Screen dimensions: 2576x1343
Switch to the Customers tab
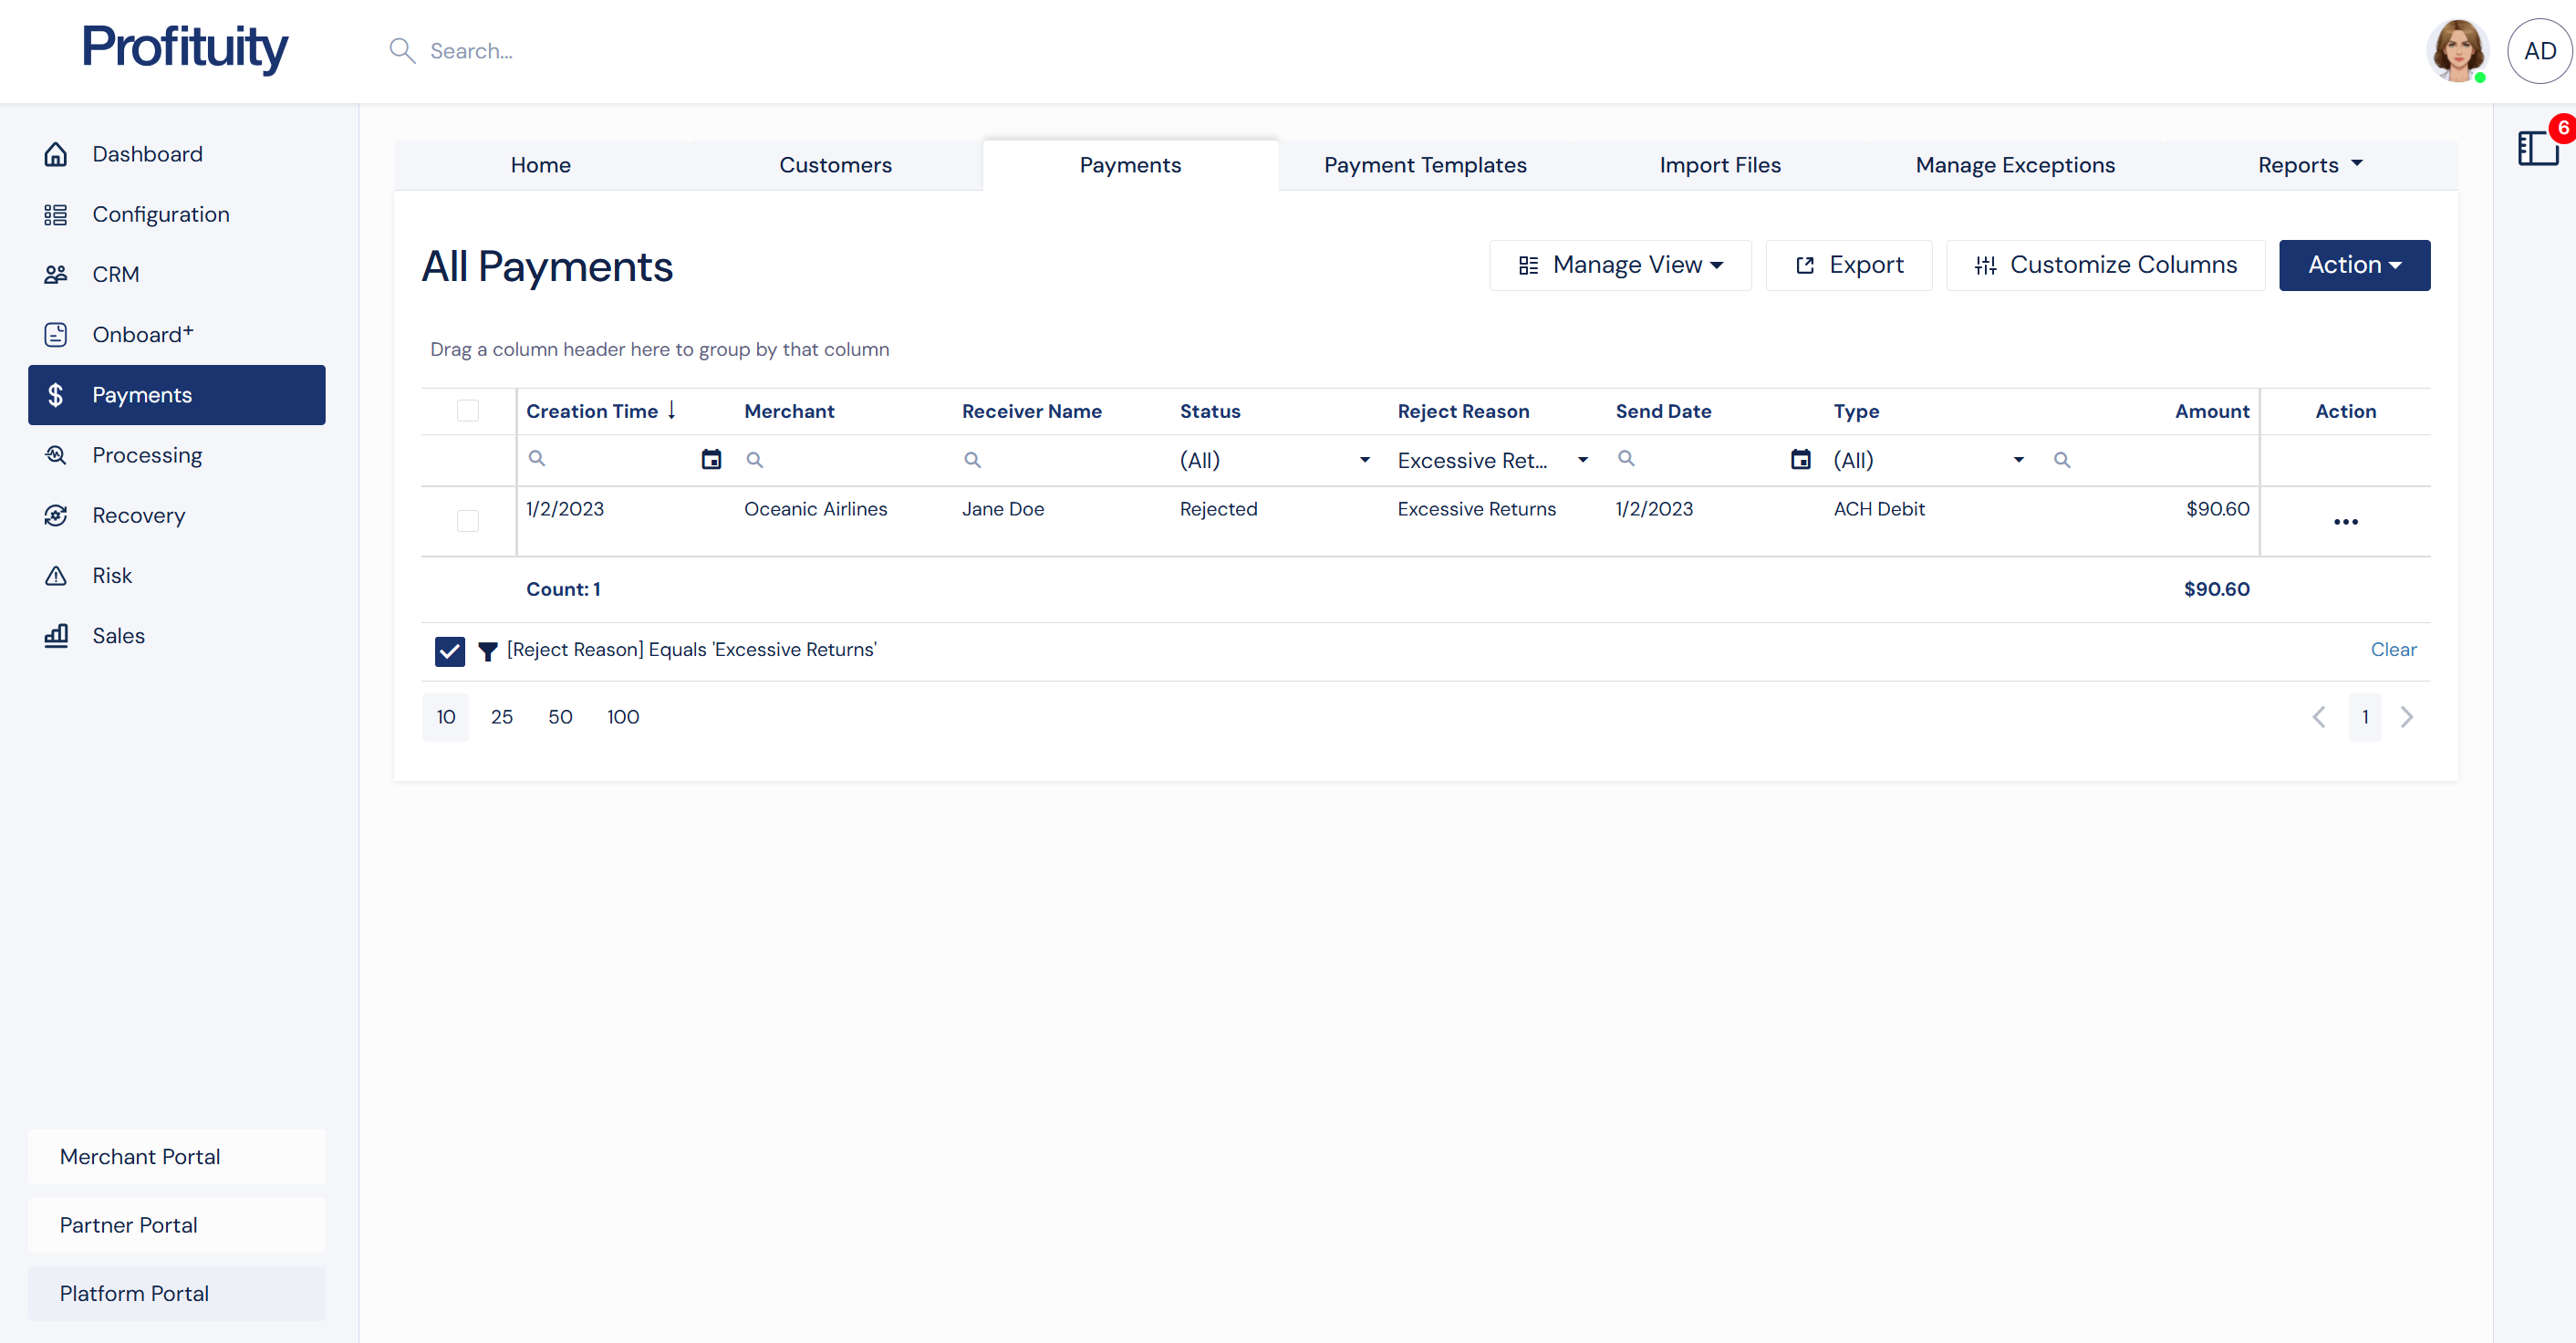(835, 164)
